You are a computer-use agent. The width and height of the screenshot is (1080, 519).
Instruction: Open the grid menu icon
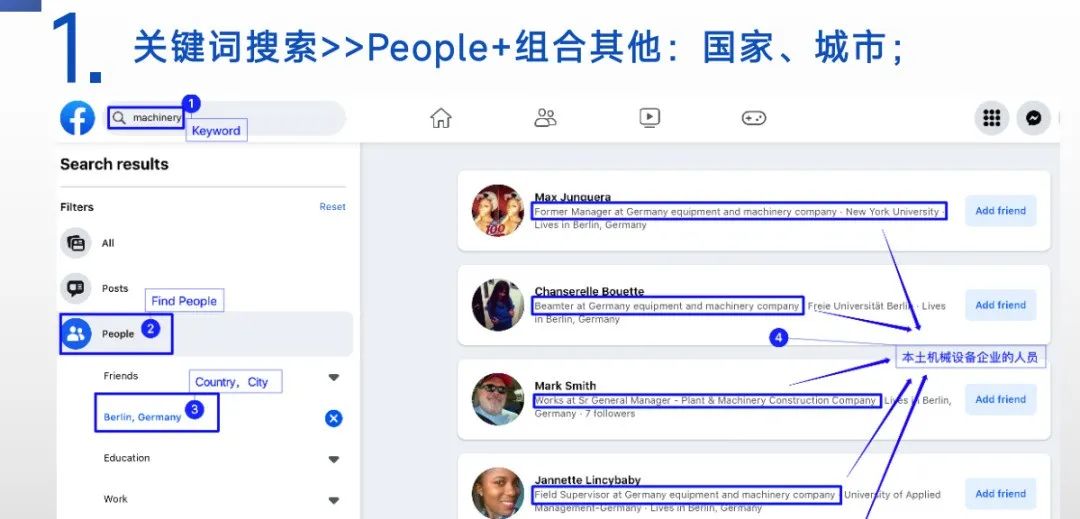[x=992, y=118]
